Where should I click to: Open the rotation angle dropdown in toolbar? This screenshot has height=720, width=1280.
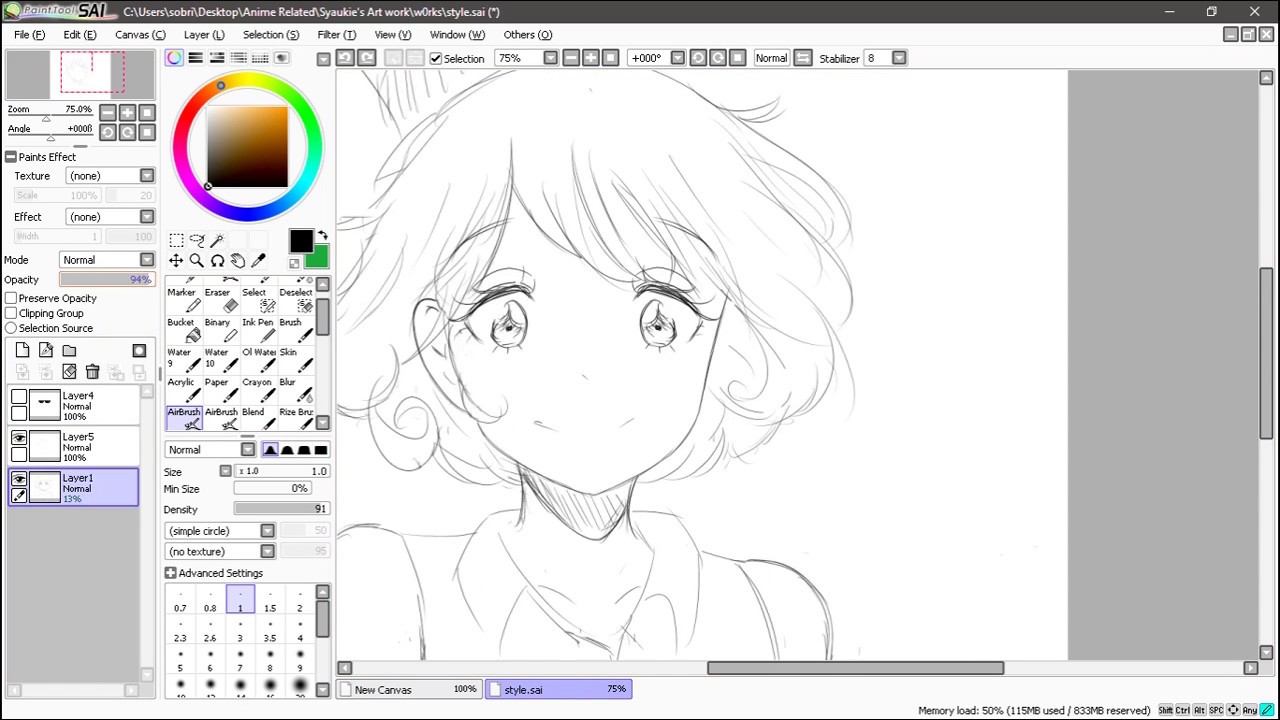point(677,58)
